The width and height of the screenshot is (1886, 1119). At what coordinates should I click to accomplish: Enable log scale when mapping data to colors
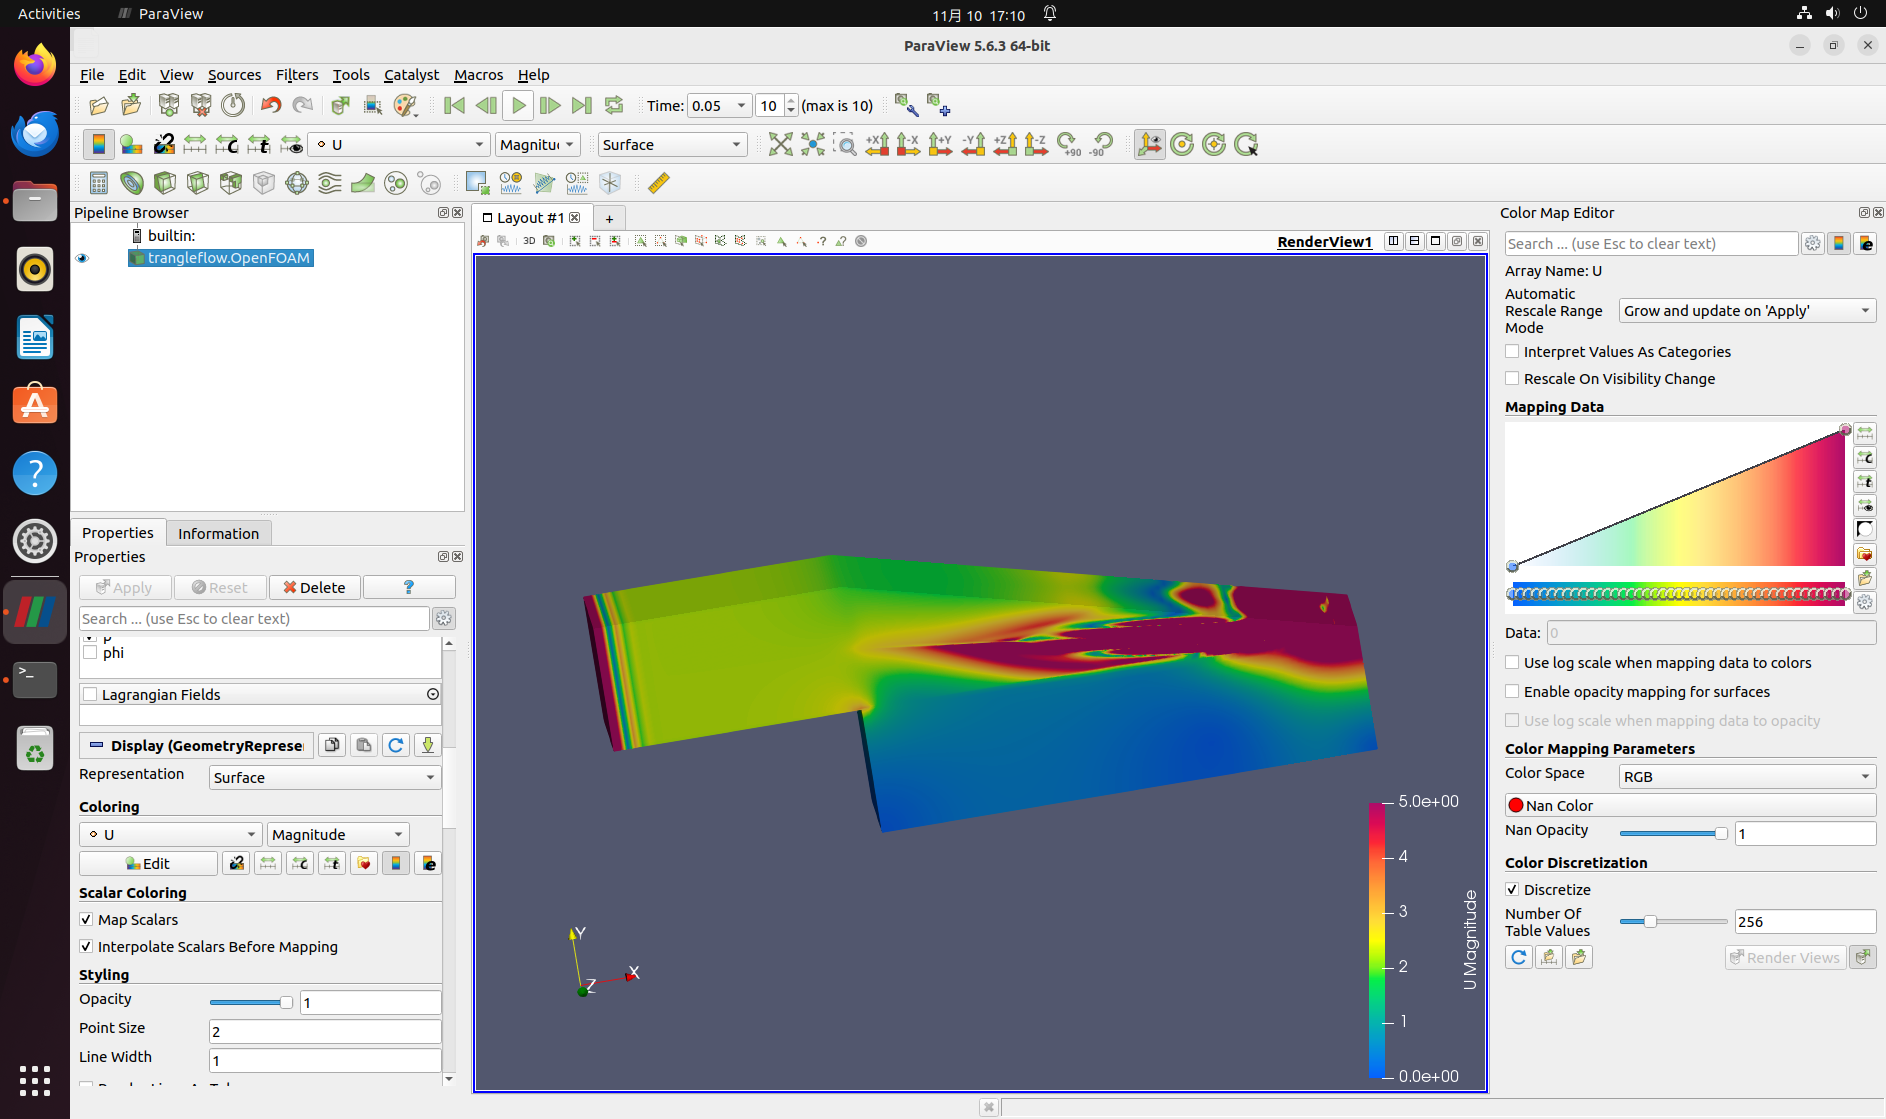point(1512,663)
